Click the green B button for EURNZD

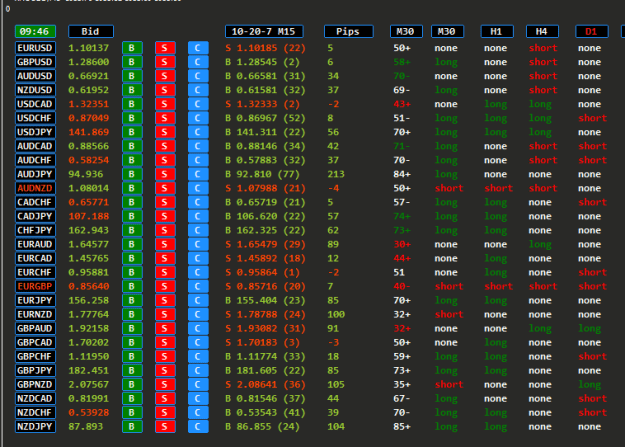132,314
